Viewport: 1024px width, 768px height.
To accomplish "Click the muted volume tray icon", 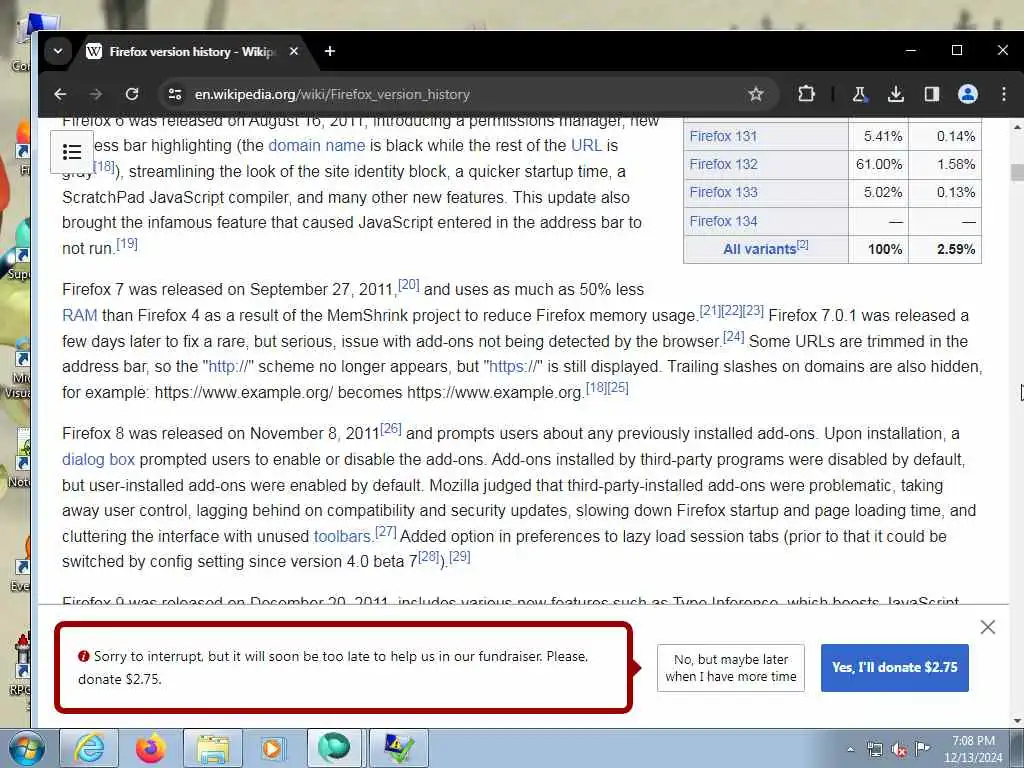I will [x=899, y=750].
